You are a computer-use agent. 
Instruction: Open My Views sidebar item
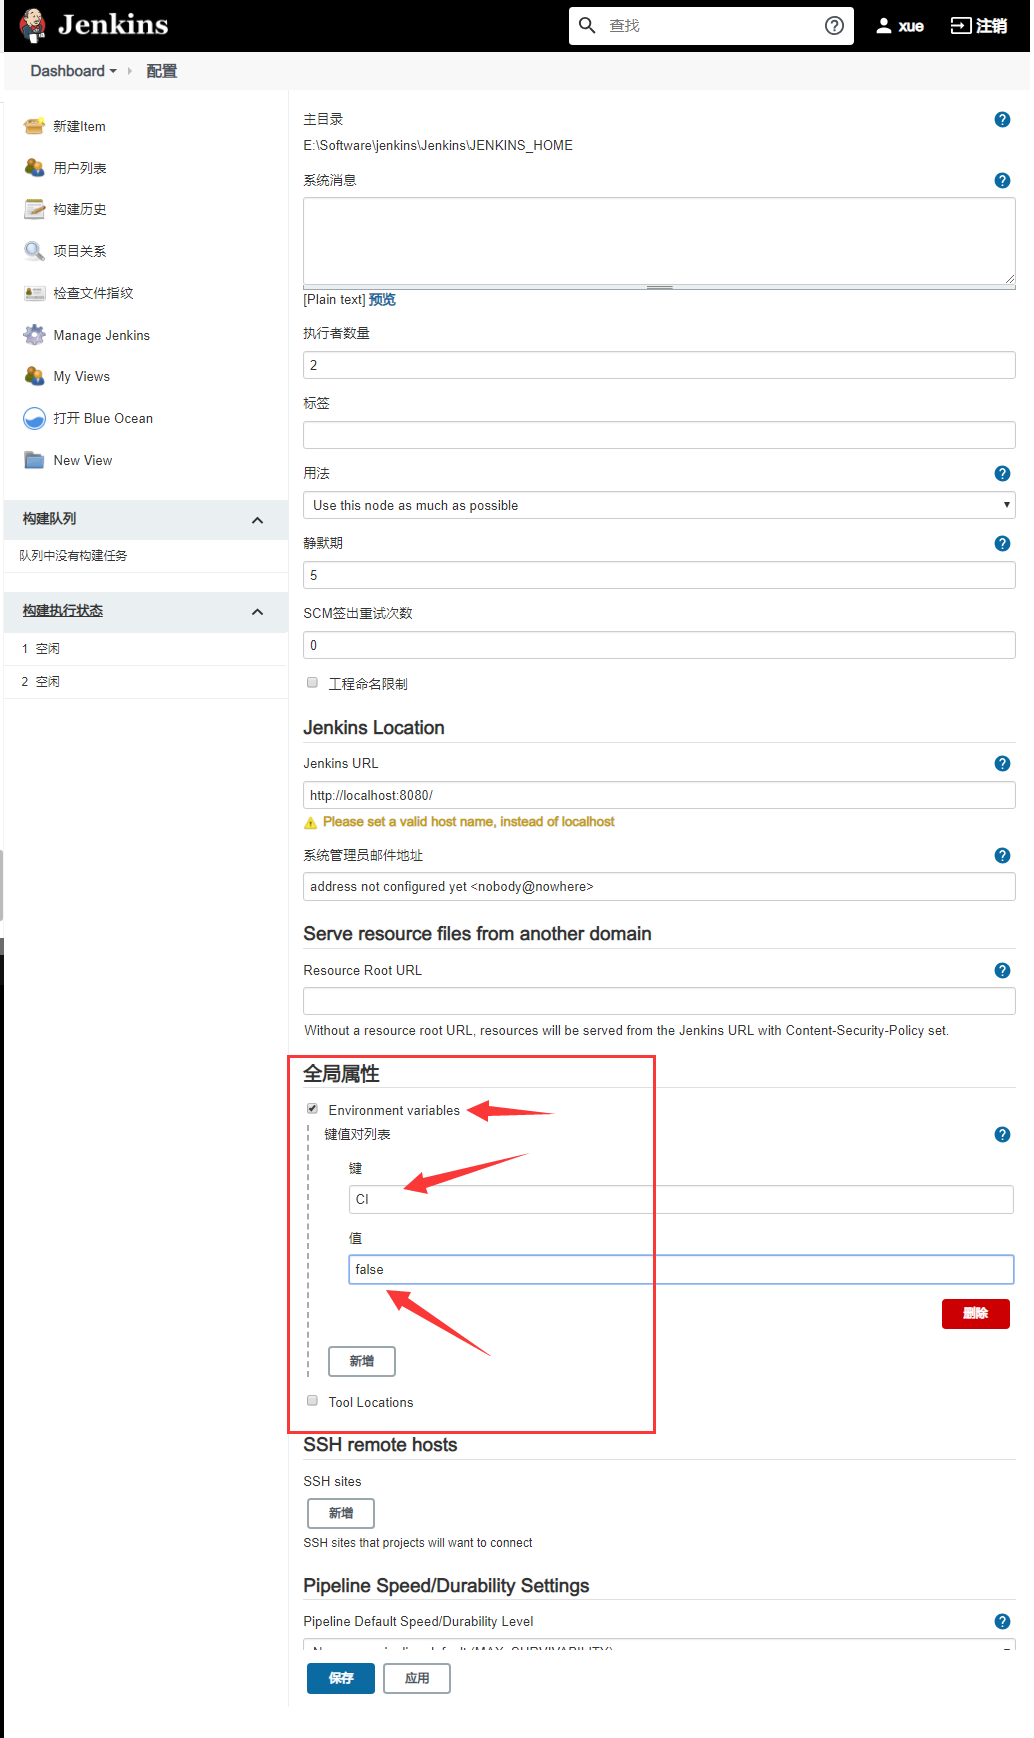82,376
